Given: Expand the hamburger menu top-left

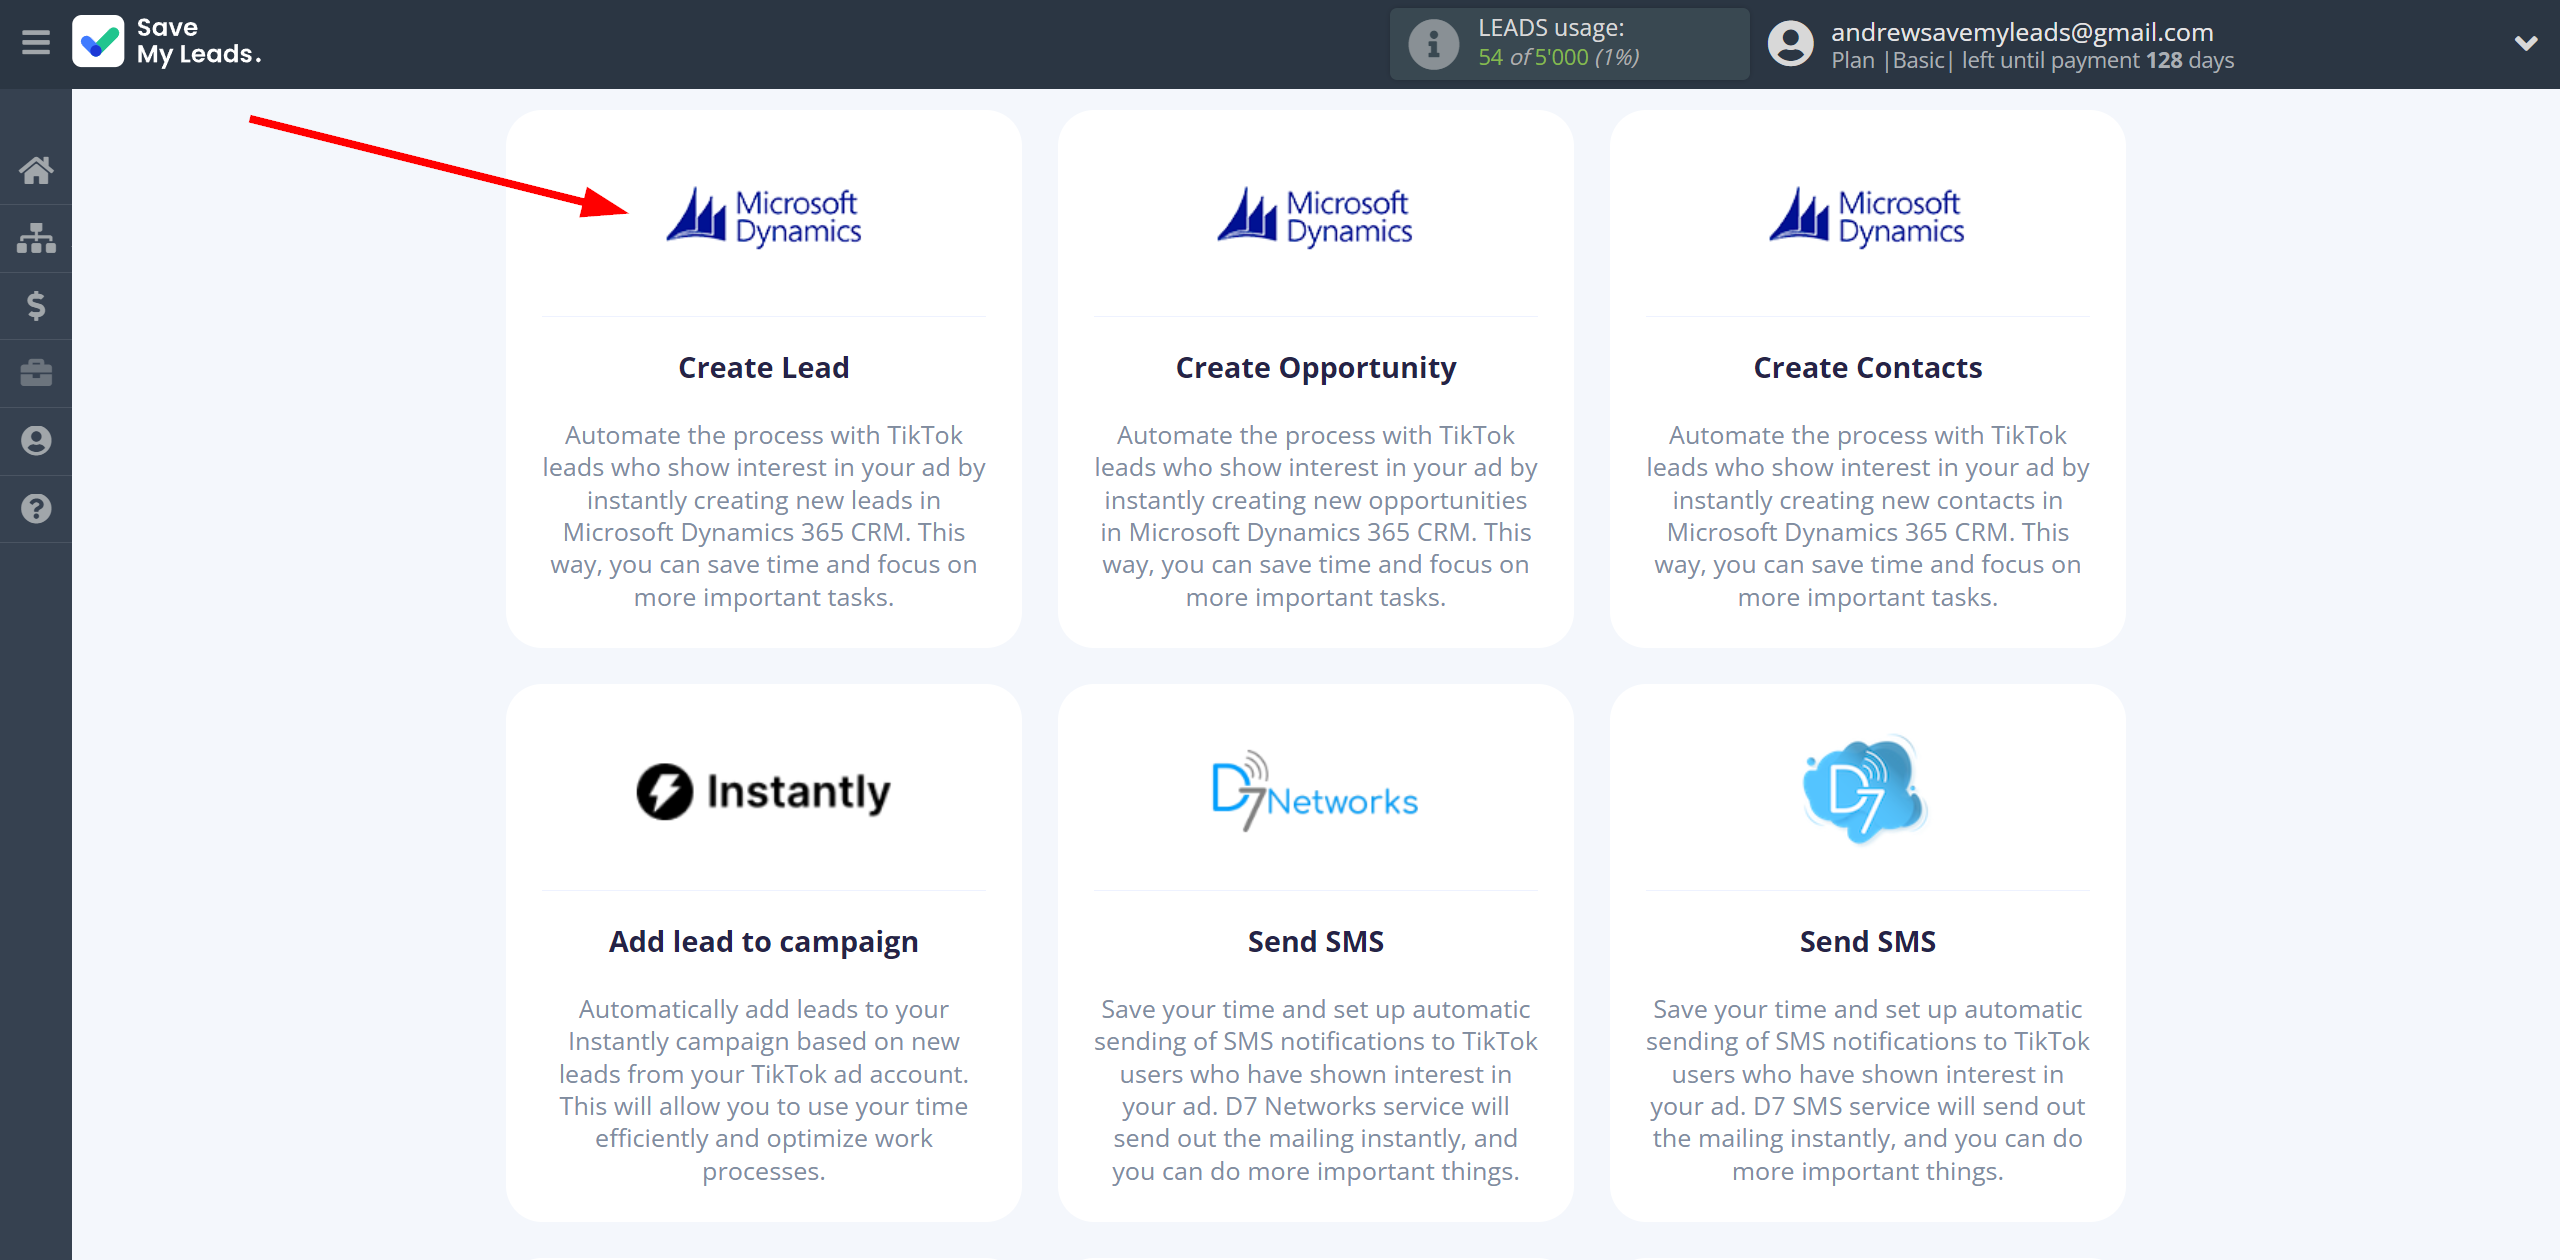Looking at the screenshot, I should coord(36,42).
